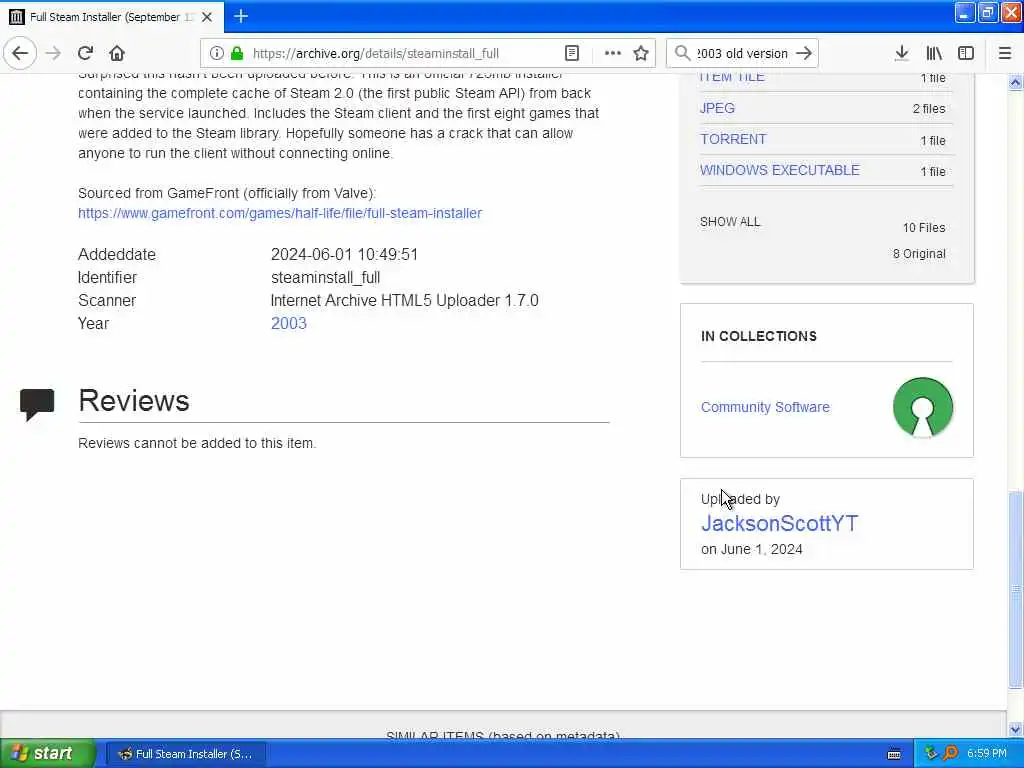Download the TORRENT file
This screenshot has height=768, width=1024.
tap(733, 139)
